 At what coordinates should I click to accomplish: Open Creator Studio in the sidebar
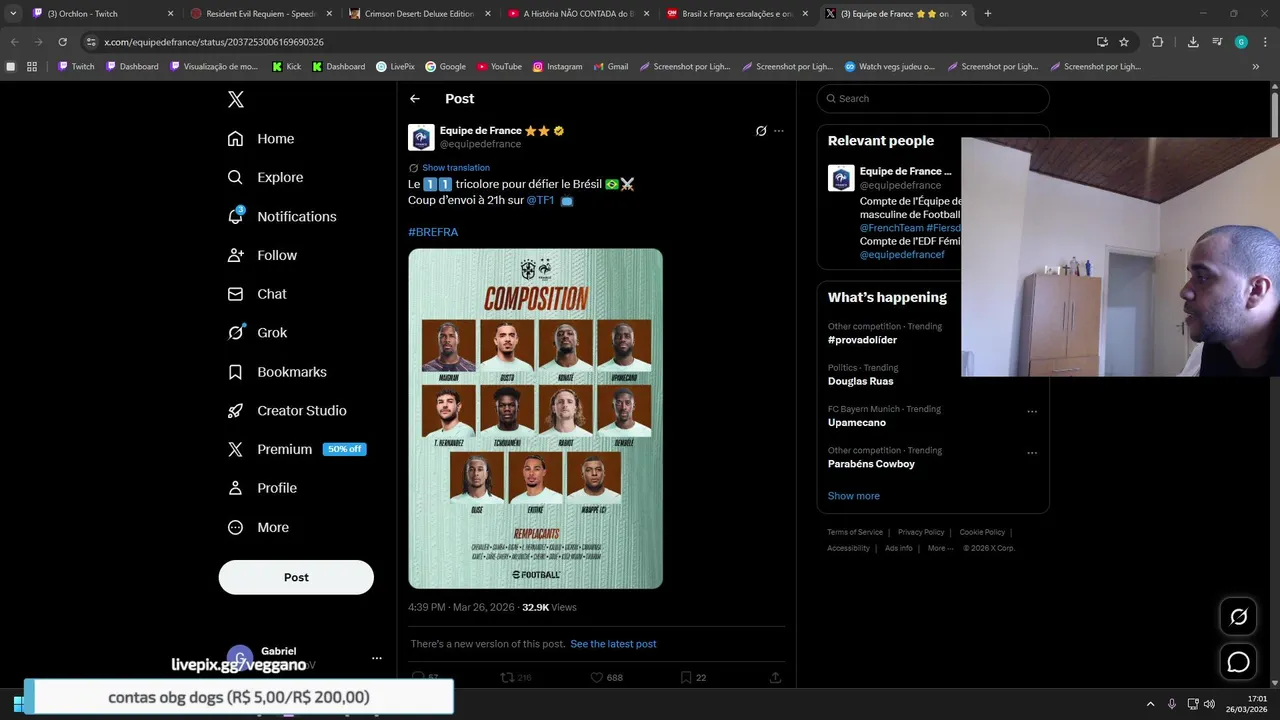point(287,411)
